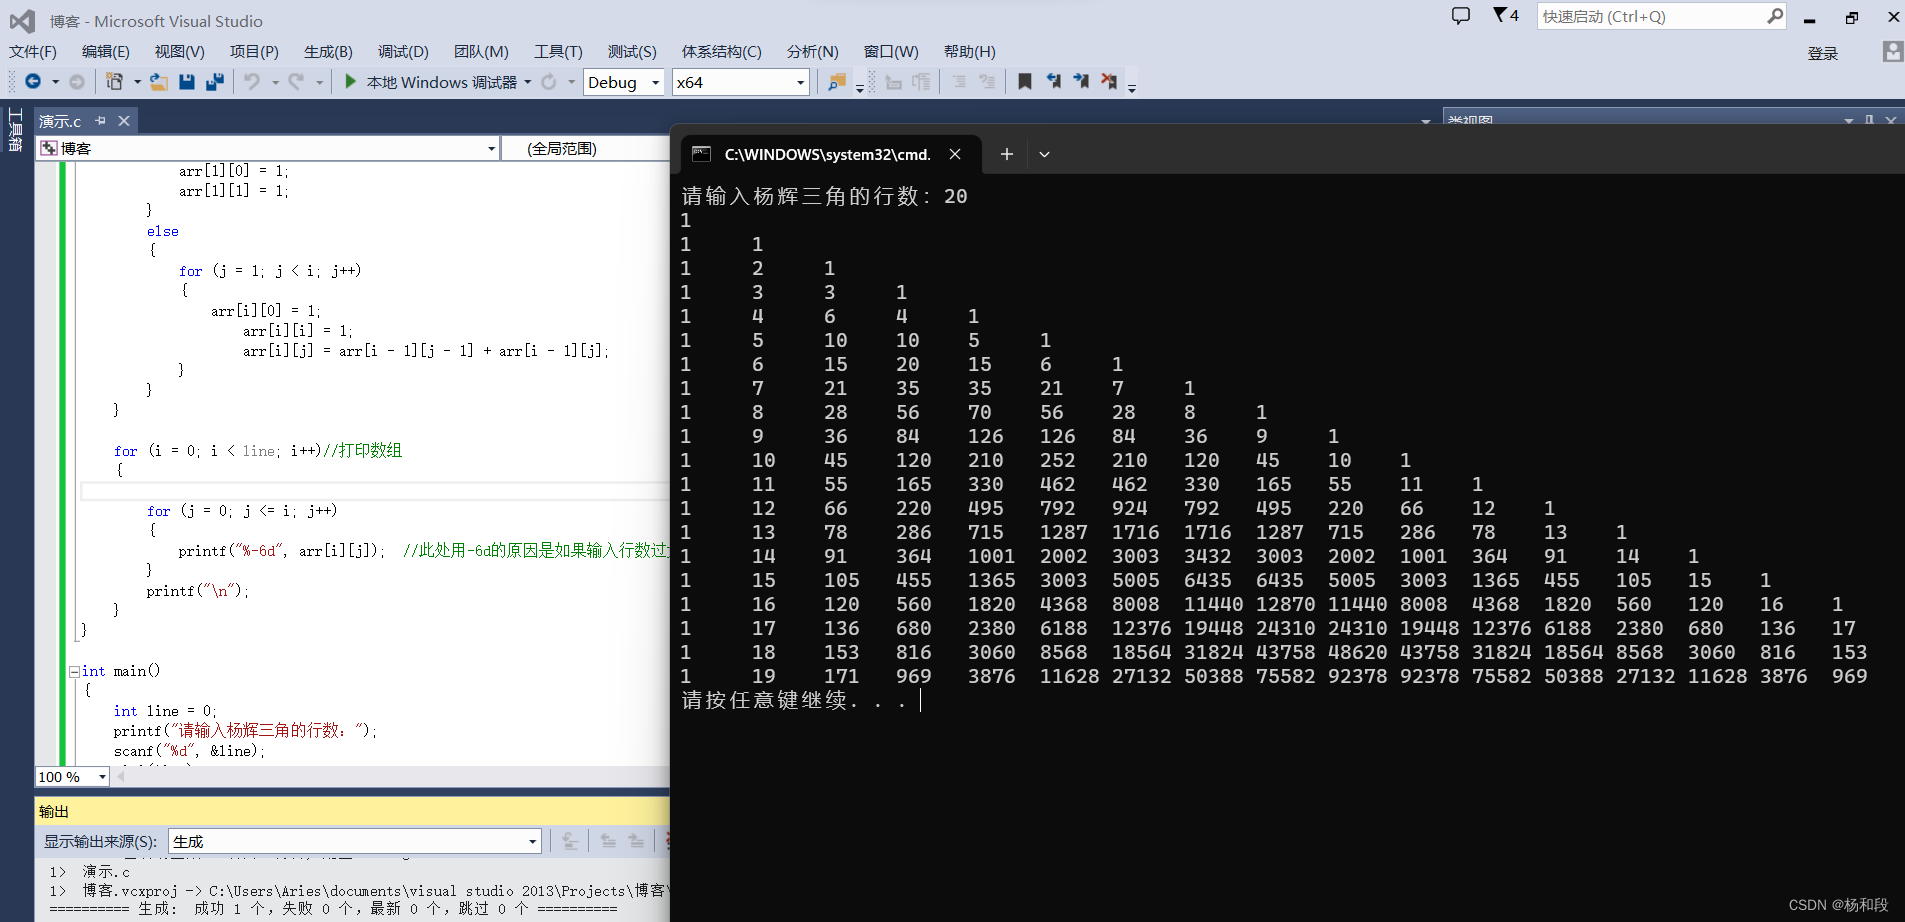1905x922 pixels.
Task: Open the 视图(V) menu
Action: pos(179,52)
